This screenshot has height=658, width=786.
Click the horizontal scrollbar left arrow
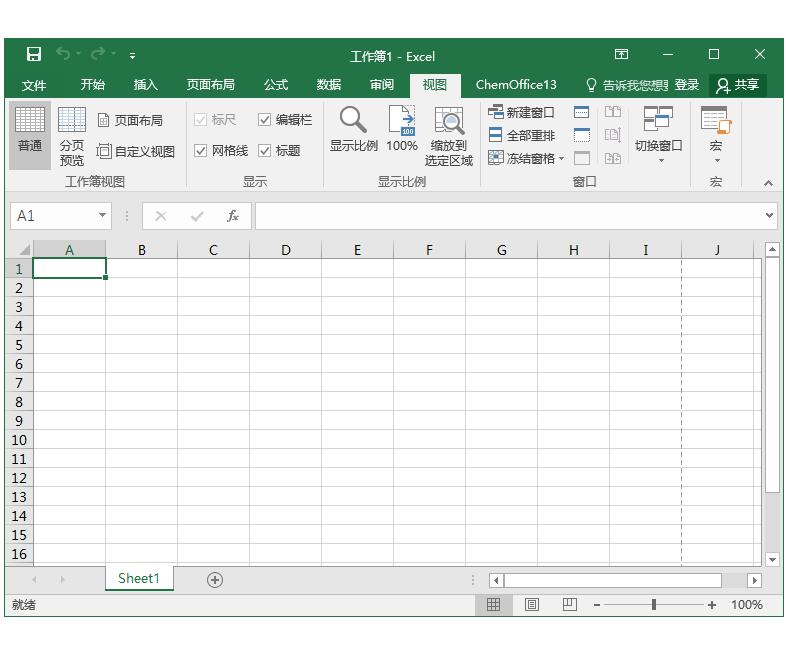496,580
